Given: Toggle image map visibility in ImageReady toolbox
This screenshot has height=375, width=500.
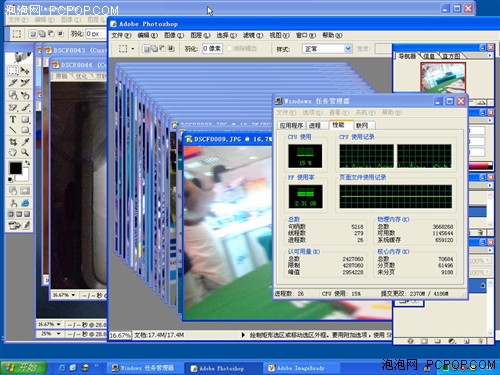Looking at the screenshot, I should (13, 191).
